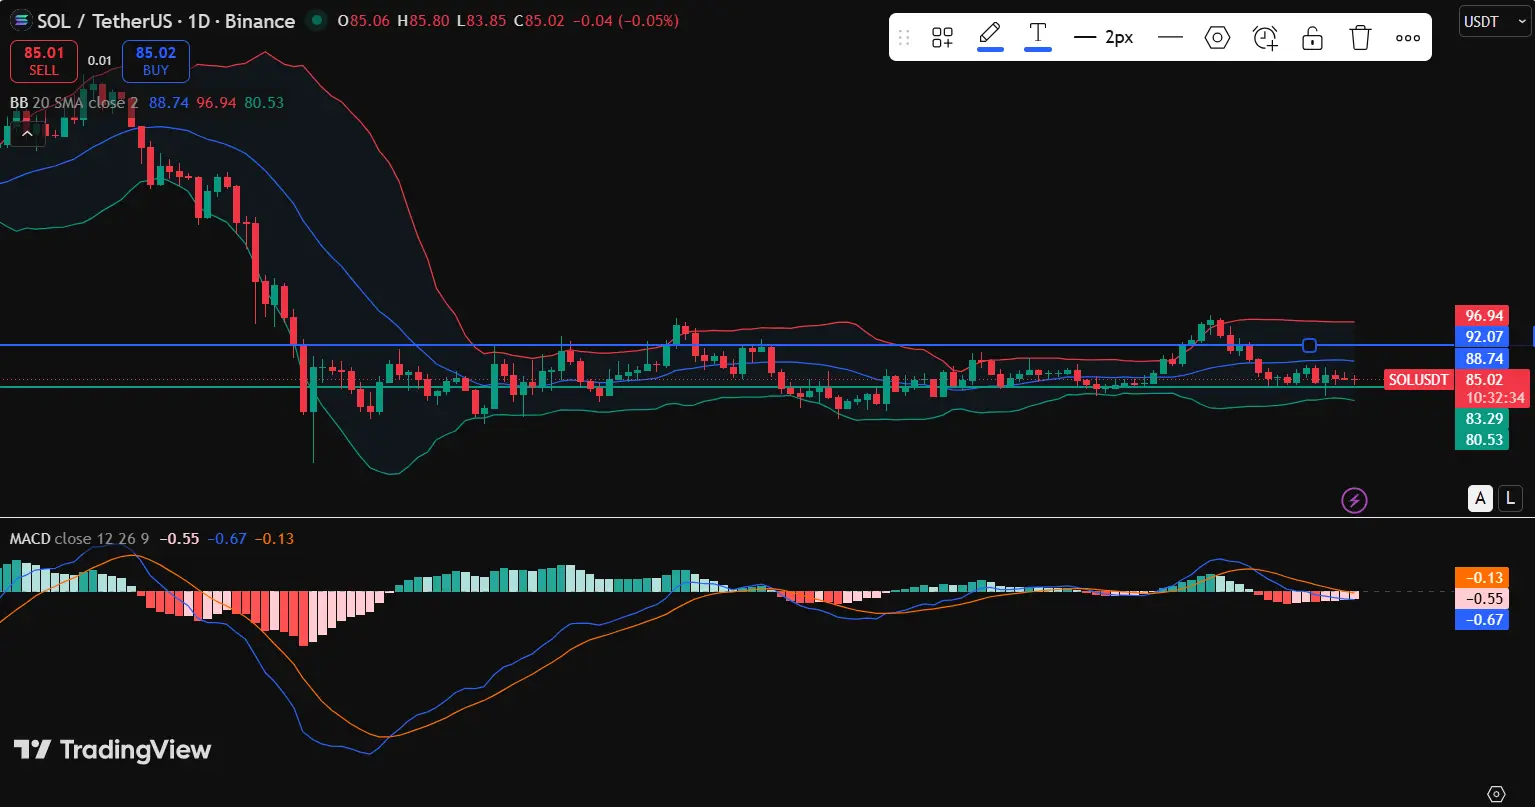Open the drawing templates icon in floating toolbar
The height and width of the screenshot is (807, 1535).
pyautogui.click(x=942, y=38)
